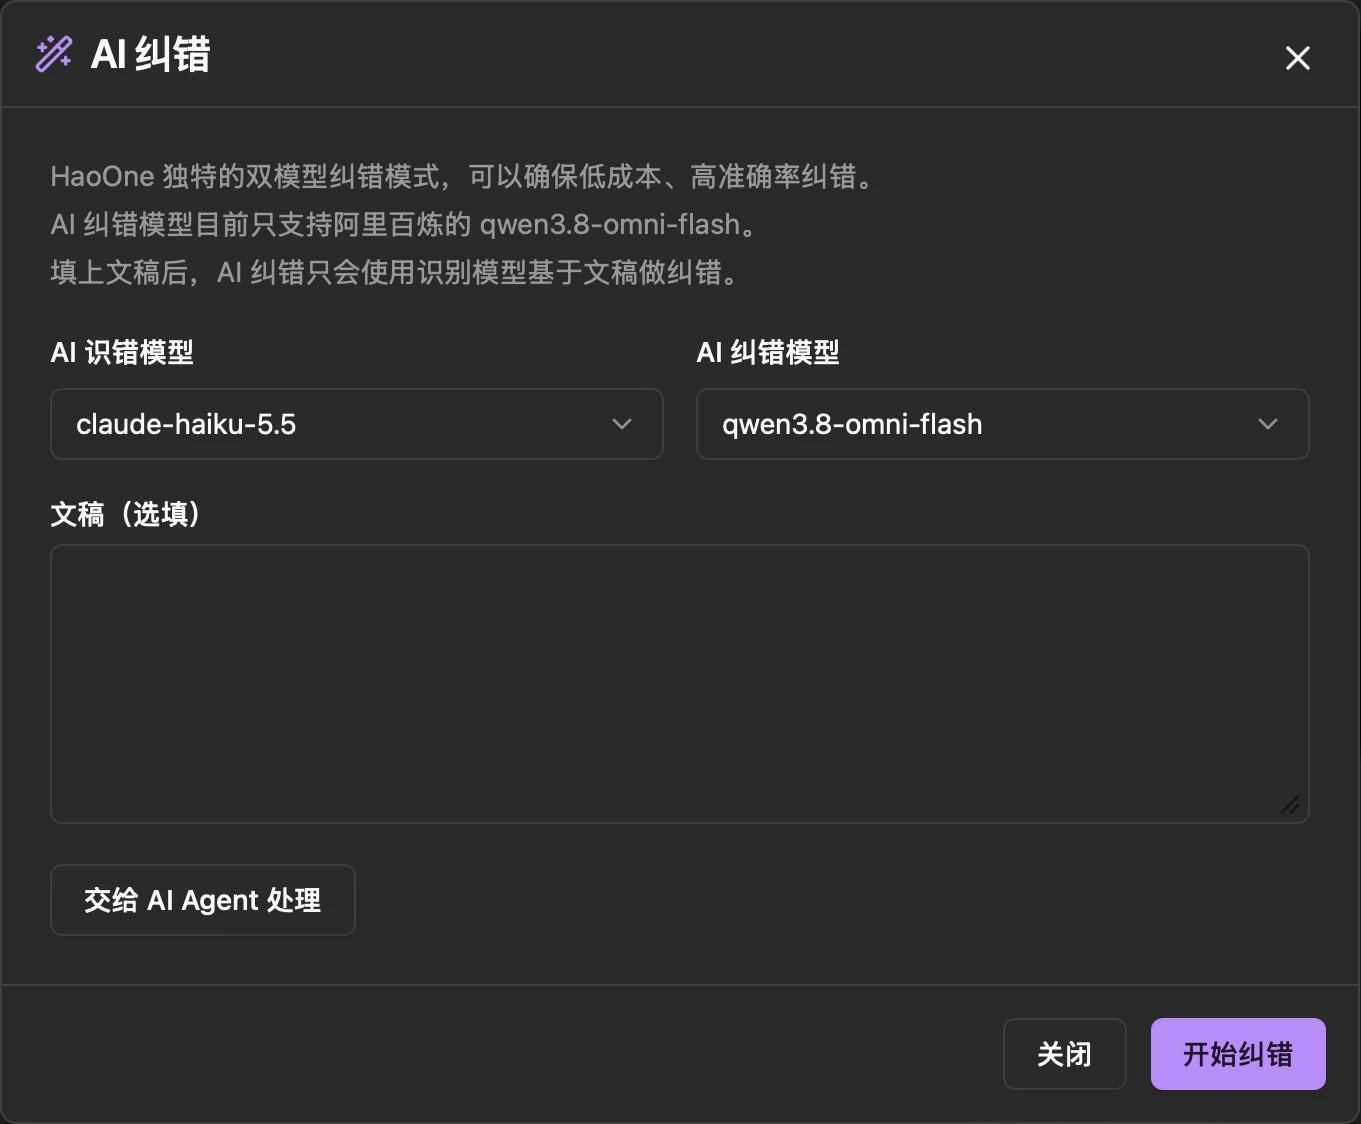The height and width of the screenshot is (1124, 1361).
Task: Click the AI 纠错 dialog title text
Action: [151, 54]
